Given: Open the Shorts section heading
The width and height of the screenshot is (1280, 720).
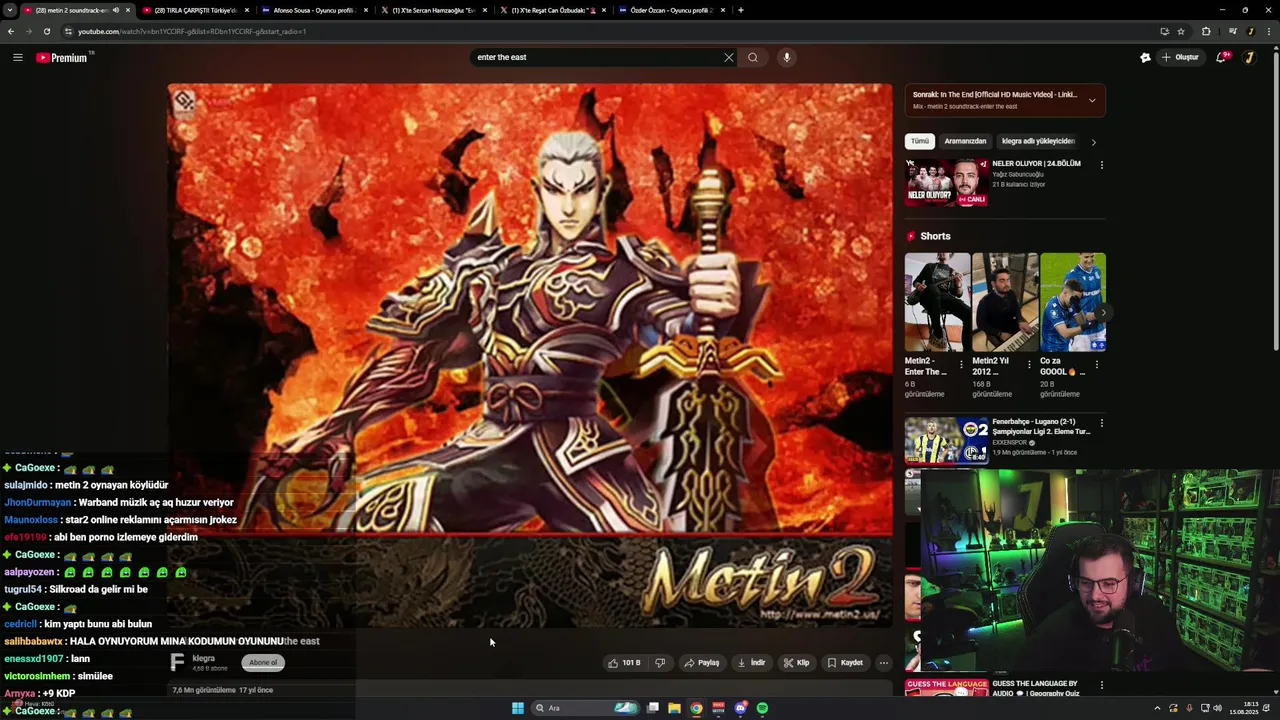Looking at the screenshot, I should coord(935,236).
